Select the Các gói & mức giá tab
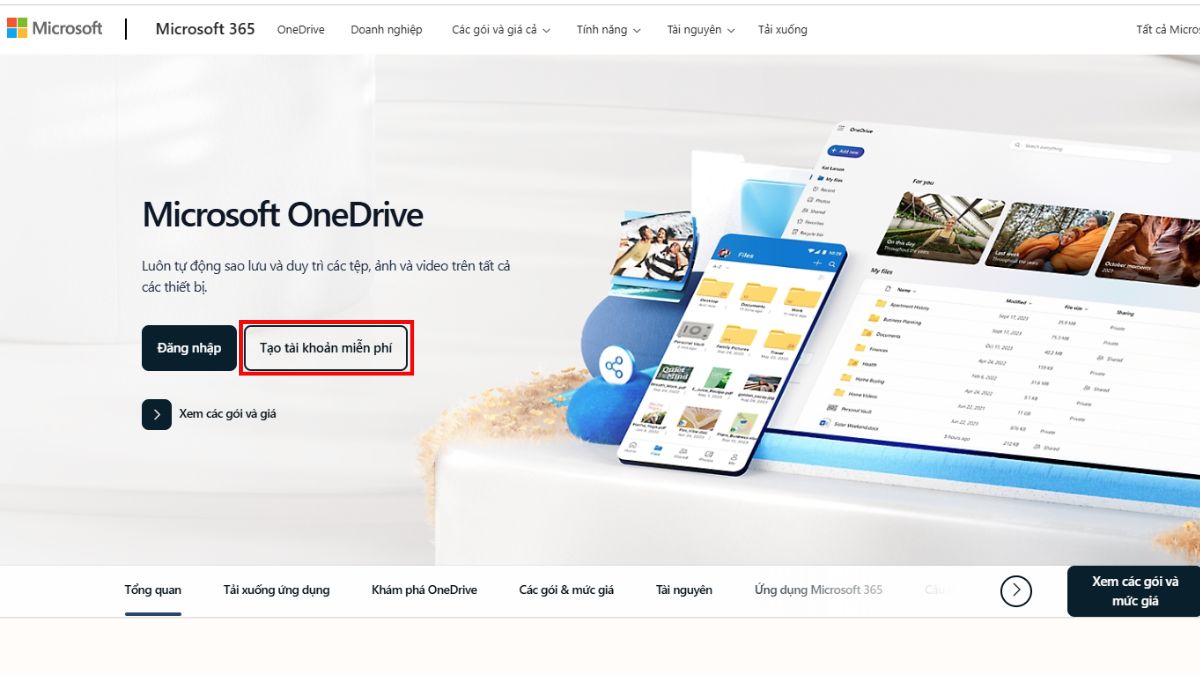The height and width of the screenshot is (675, 1200). 566,590
